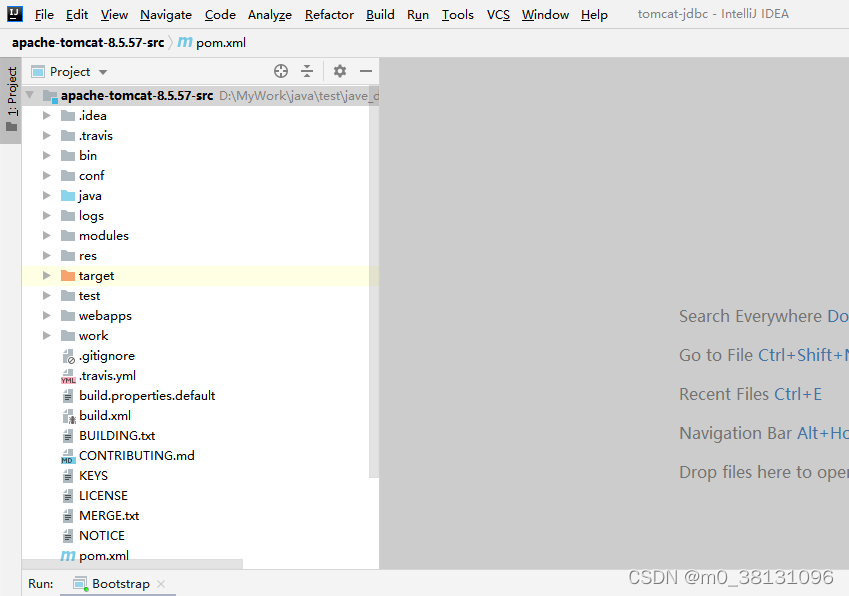The width and height of the screenshot is (849, 596).
Task: Expand the work folder arrow
Action: [47, 336]
